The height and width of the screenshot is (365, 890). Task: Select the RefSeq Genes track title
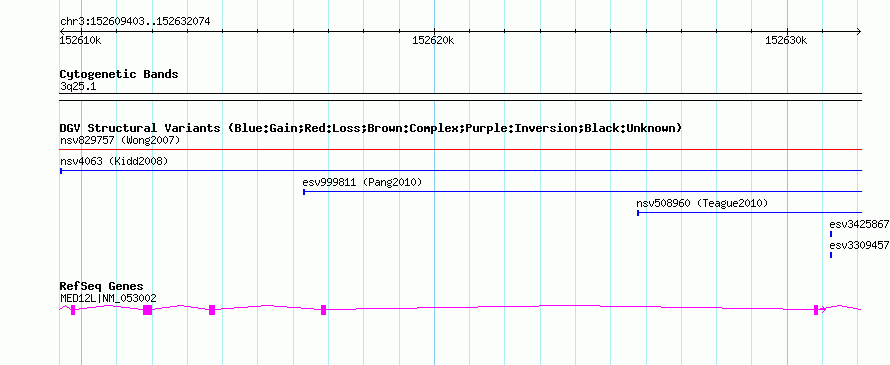[x=102, y=287]
